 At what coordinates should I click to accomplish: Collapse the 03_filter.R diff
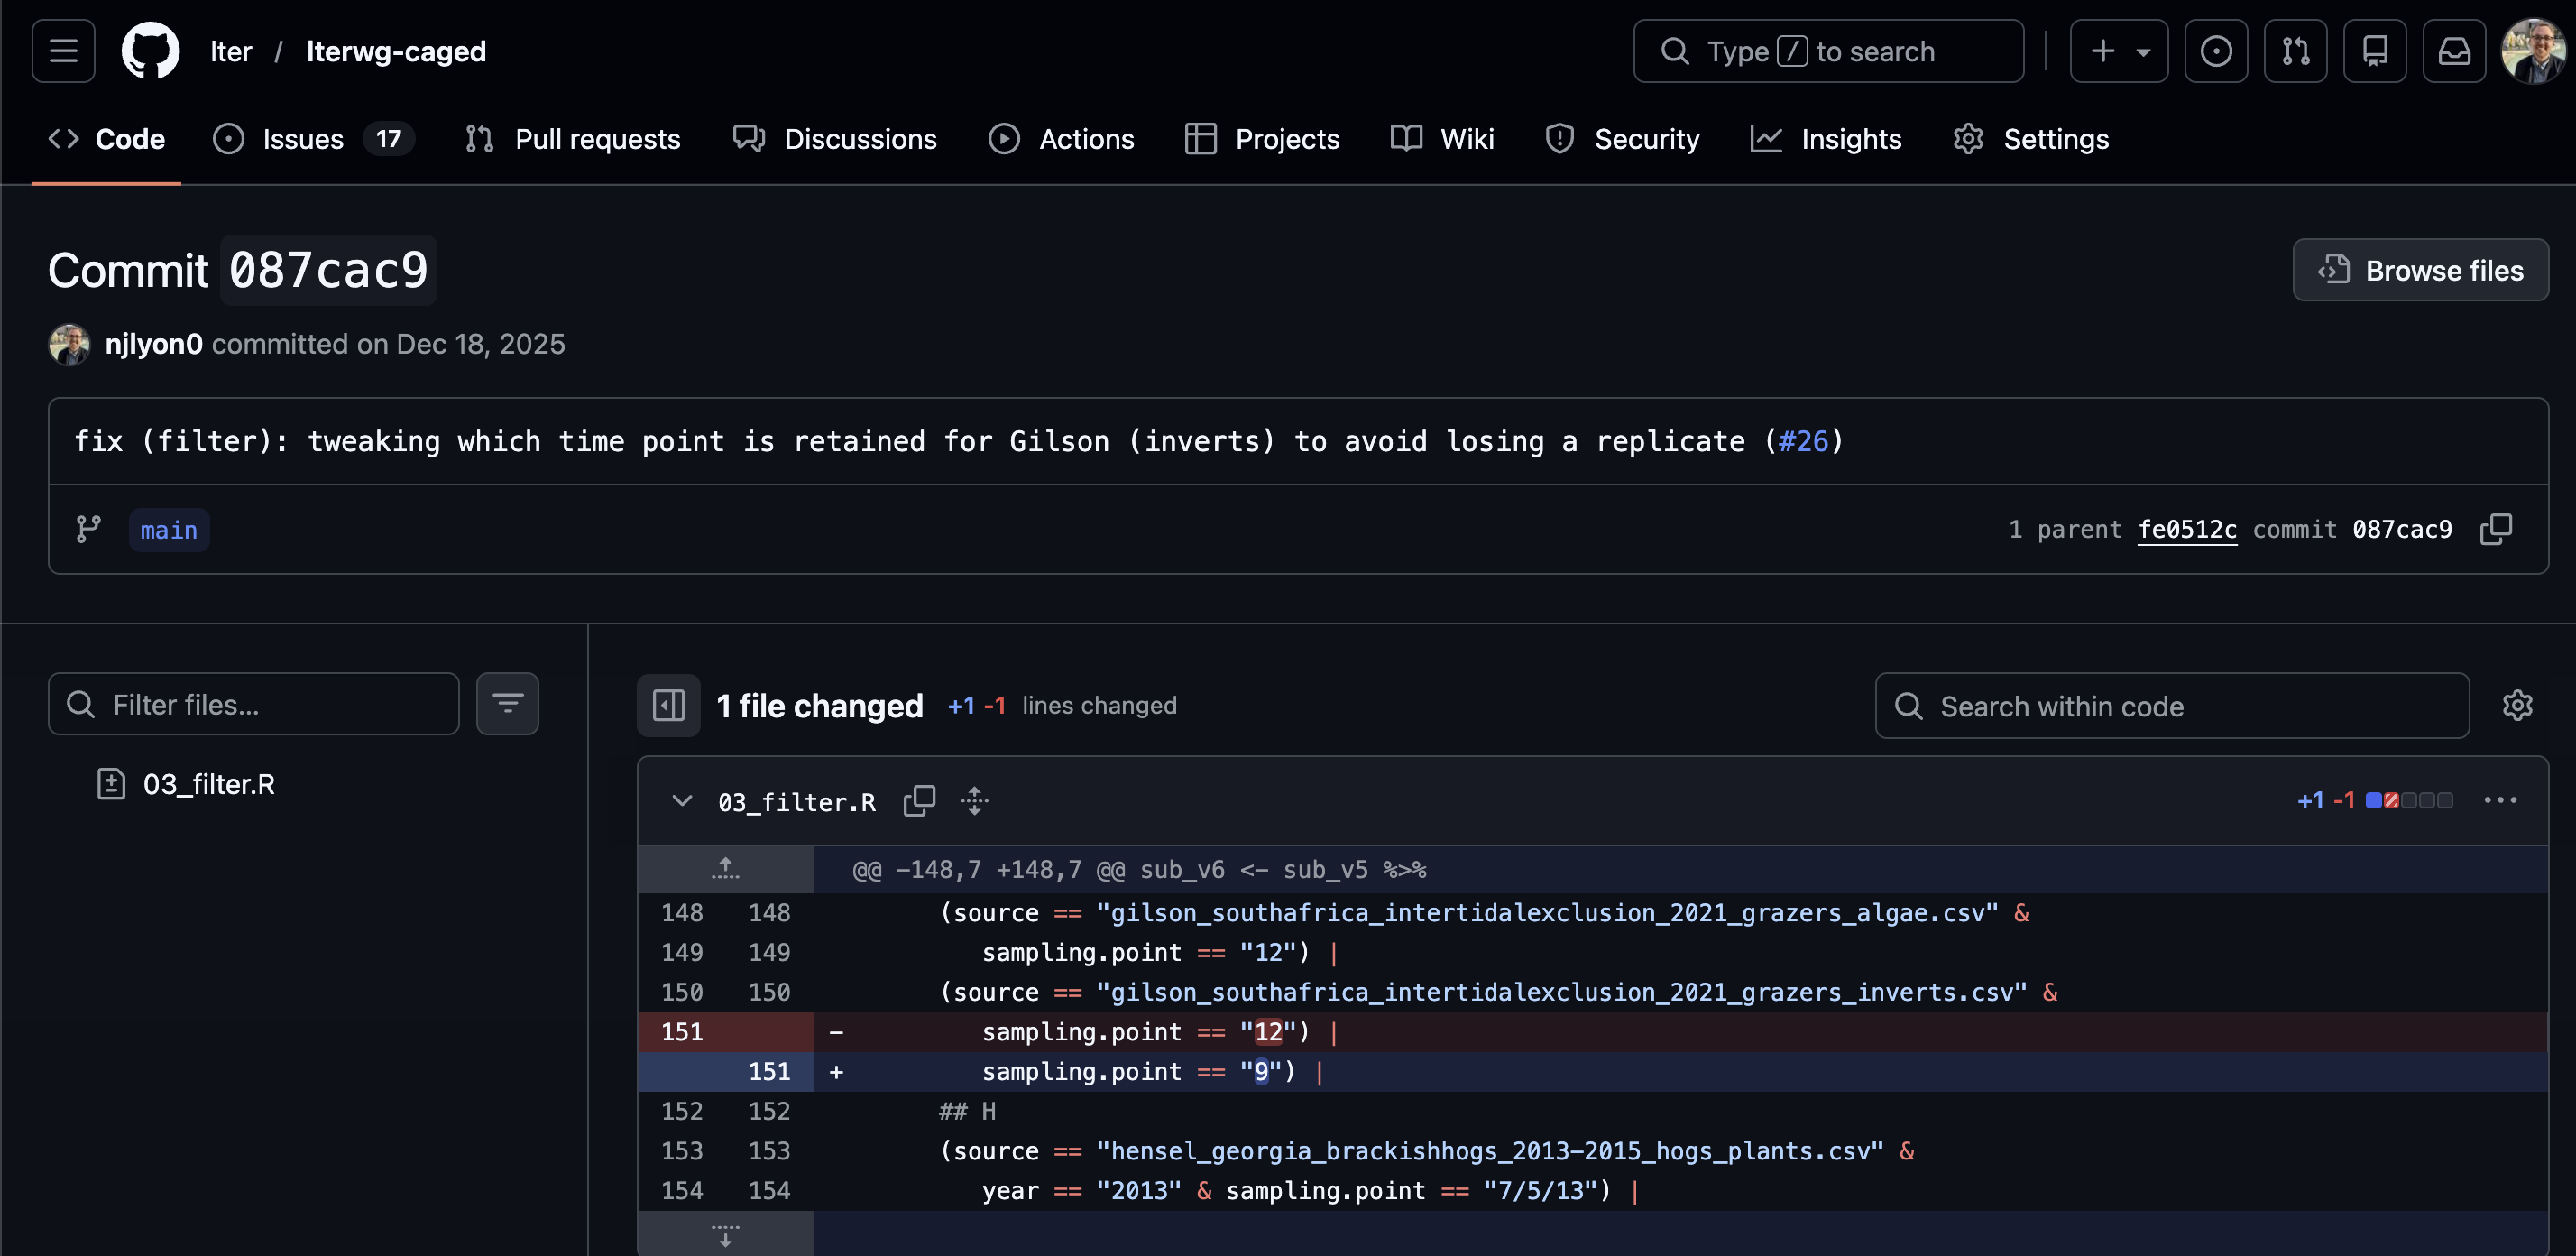682,801
